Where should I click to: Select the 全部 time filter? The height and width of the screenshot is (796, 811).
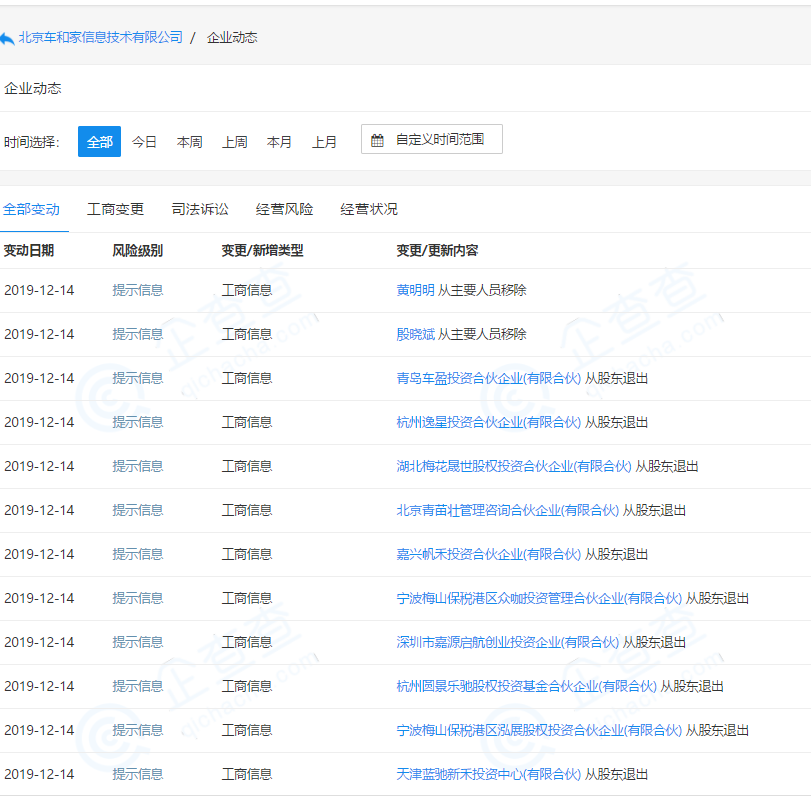tap(99, 141)
